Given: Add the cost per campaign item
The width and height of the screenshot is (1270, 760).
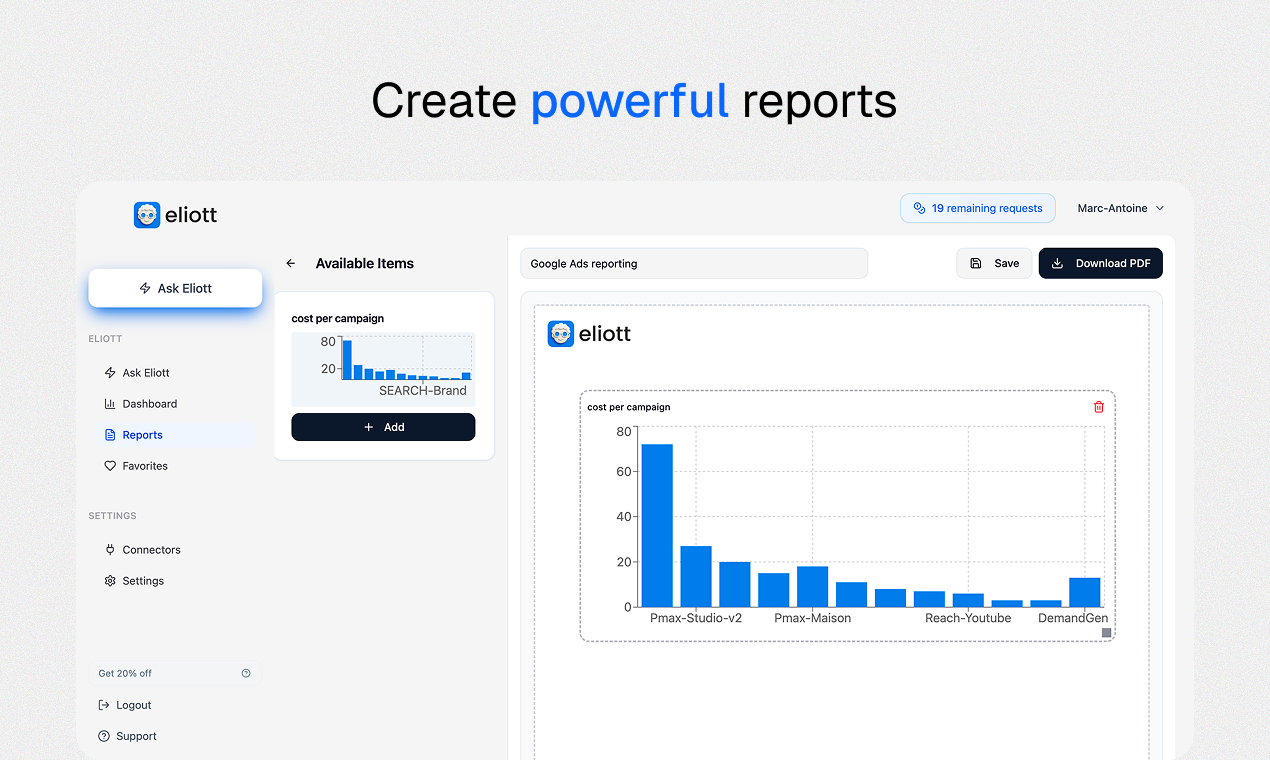Looking at the screenshot, I should (383, 427).
